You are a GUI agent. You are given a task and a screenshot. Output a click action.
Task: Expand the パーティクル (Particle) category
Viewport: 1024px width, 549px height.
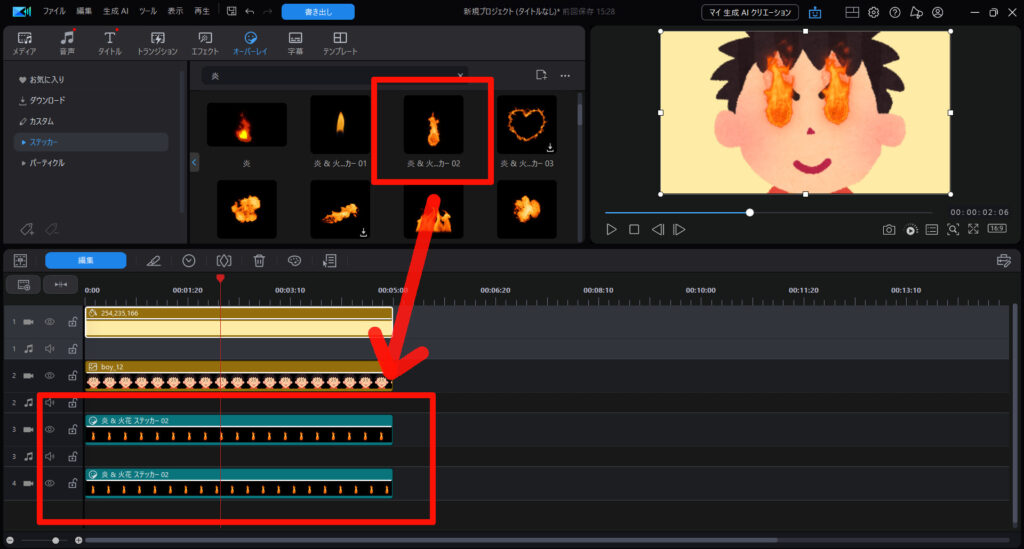(x=47, y=162)
